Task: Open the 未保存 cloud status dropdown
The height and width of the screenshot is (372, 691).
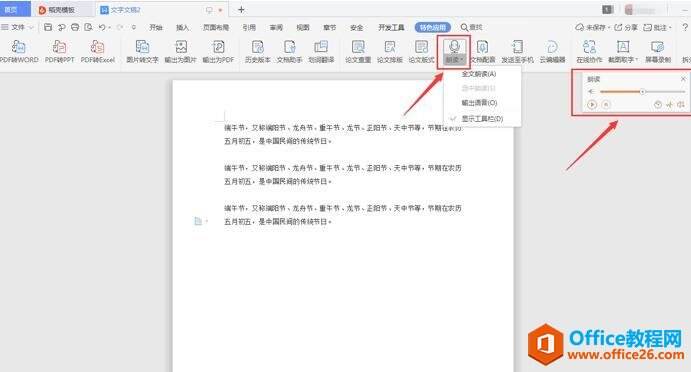Action: (593, 27)
